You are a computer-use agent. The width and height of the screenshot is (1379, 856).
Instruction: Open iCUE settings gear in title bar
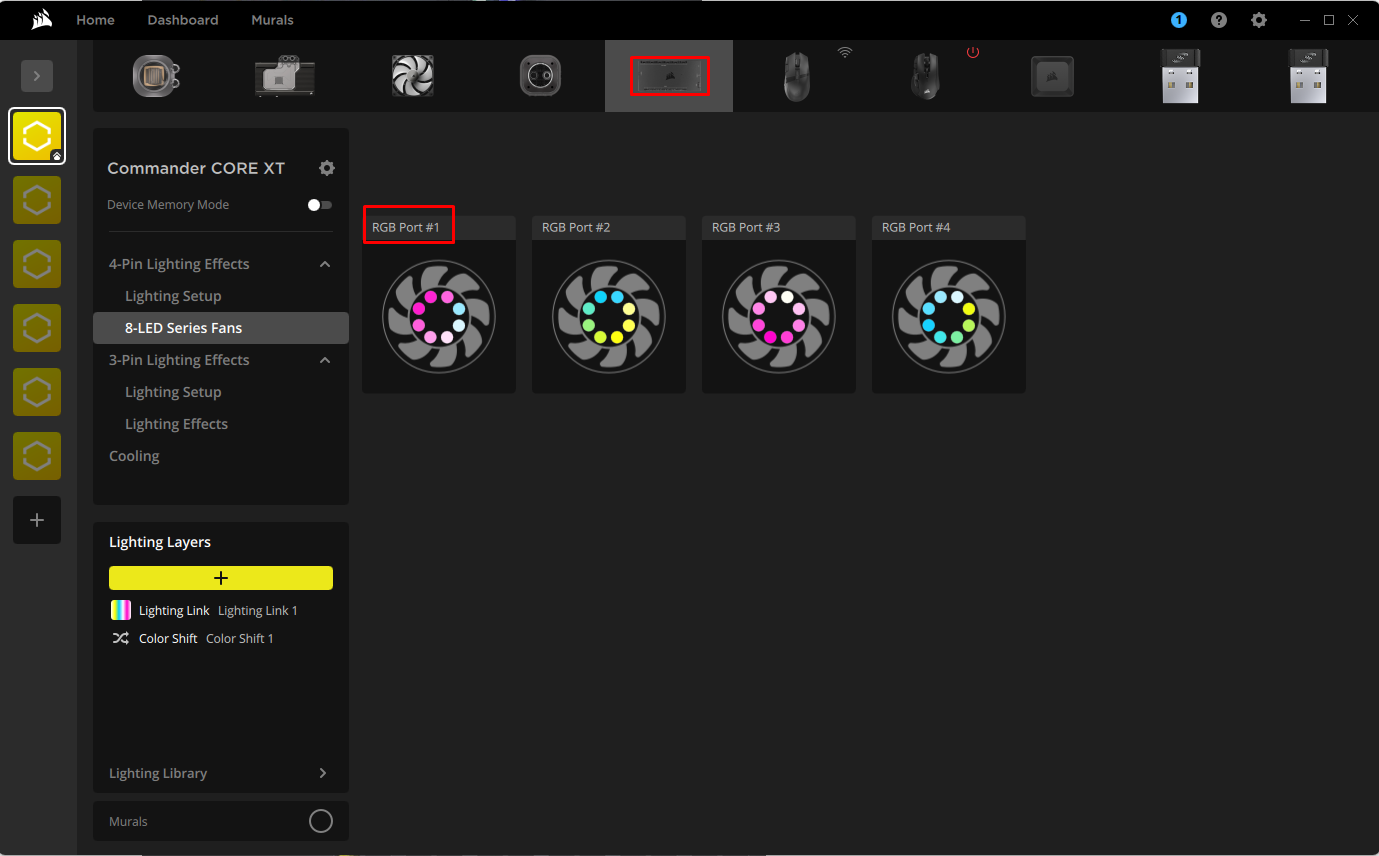[1259, 20]
